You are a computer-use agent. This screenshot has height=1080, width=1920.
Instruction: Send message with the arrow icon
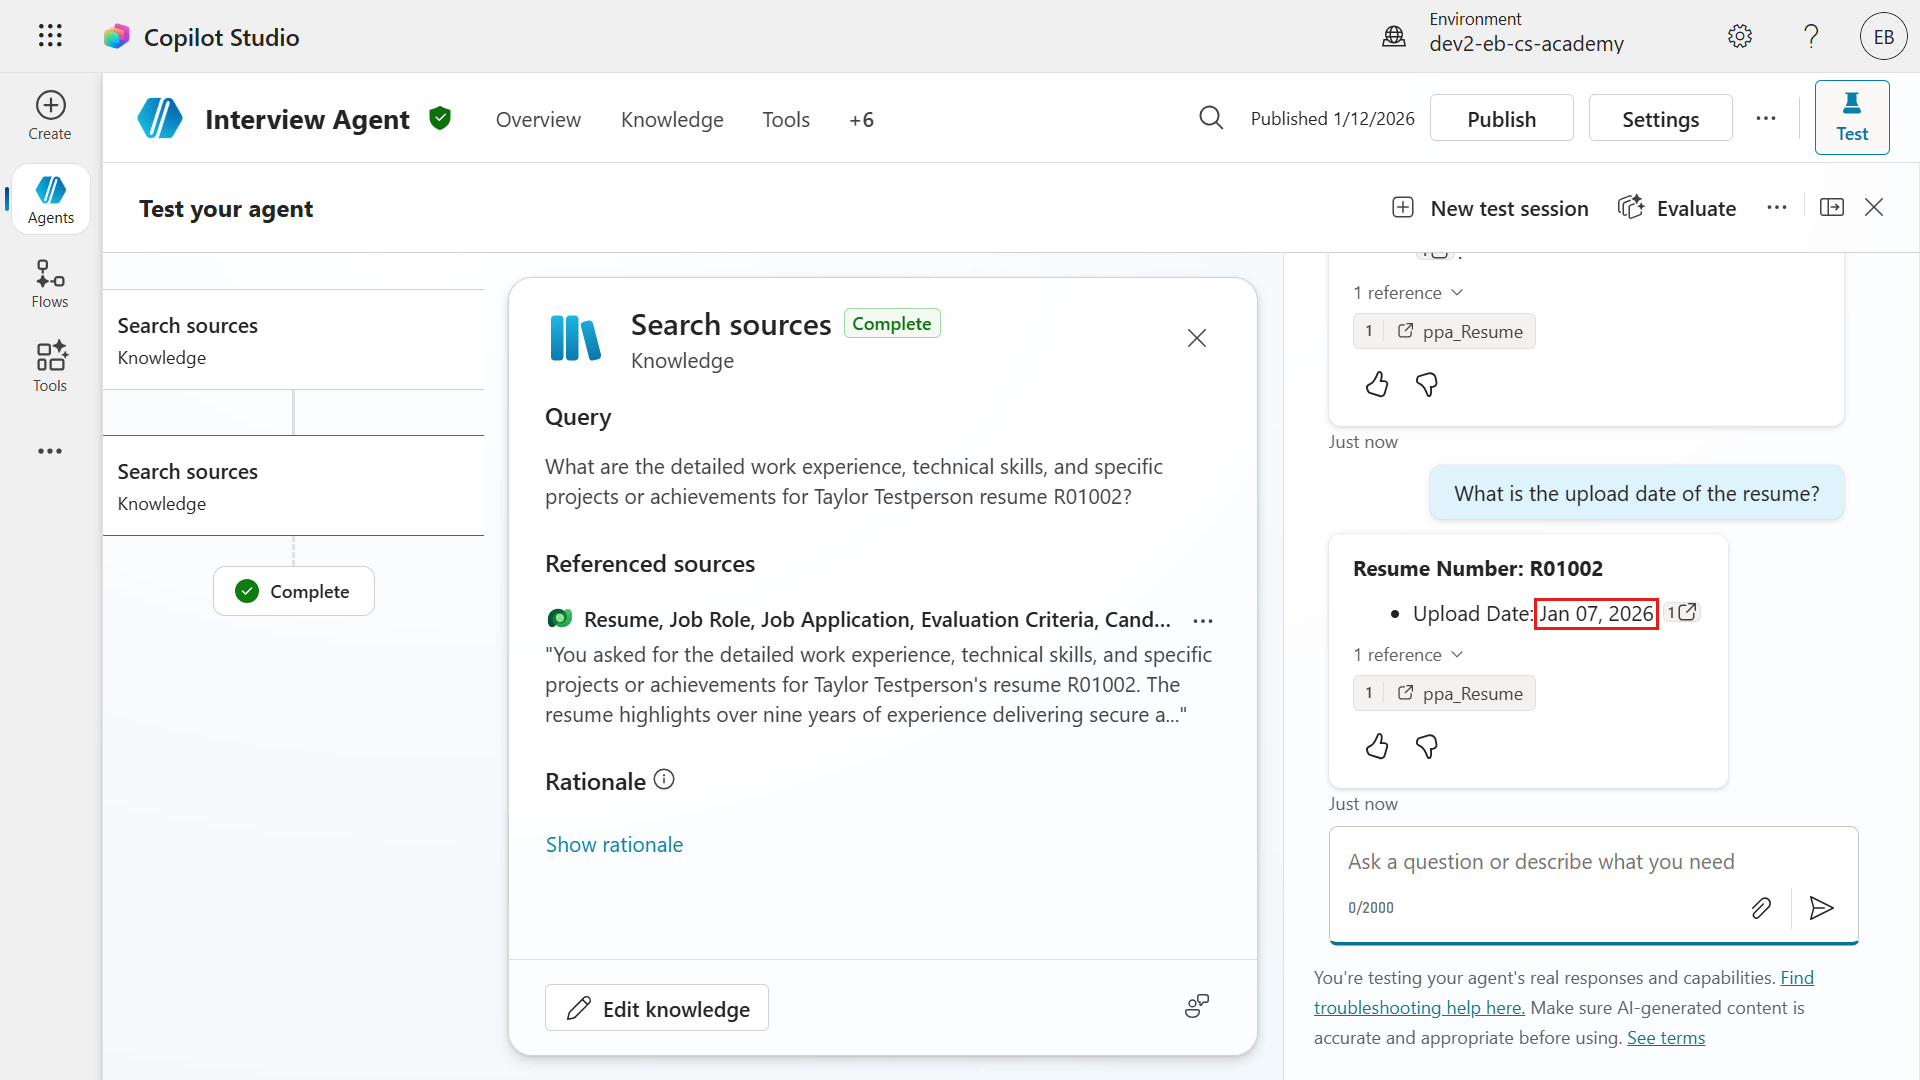[x=1821, y=908]
